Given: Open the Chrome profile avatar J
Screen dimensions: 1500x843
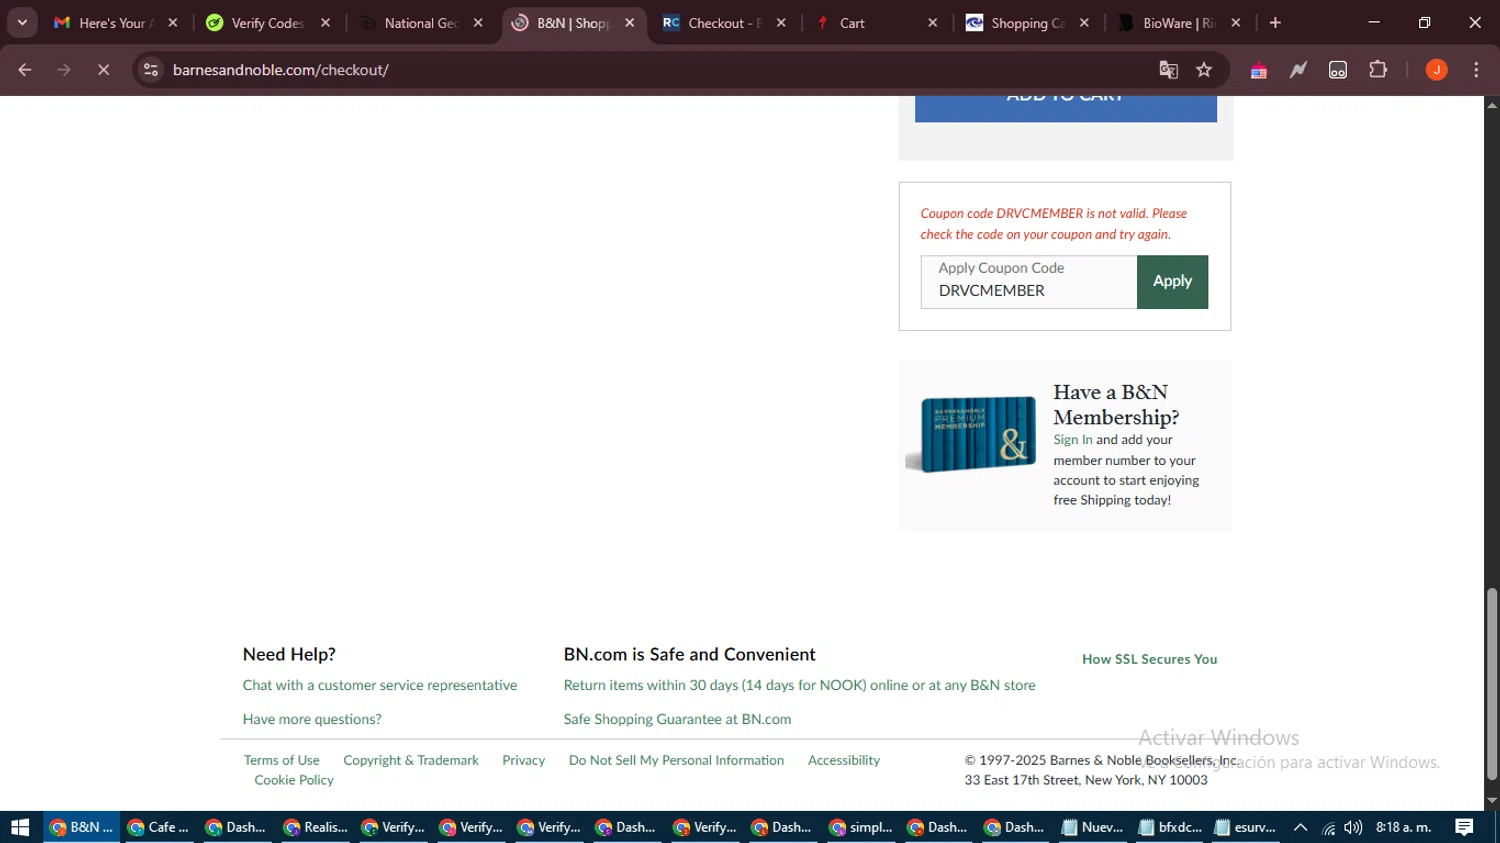Looking at the screenshot, I should click(1437, 70).
